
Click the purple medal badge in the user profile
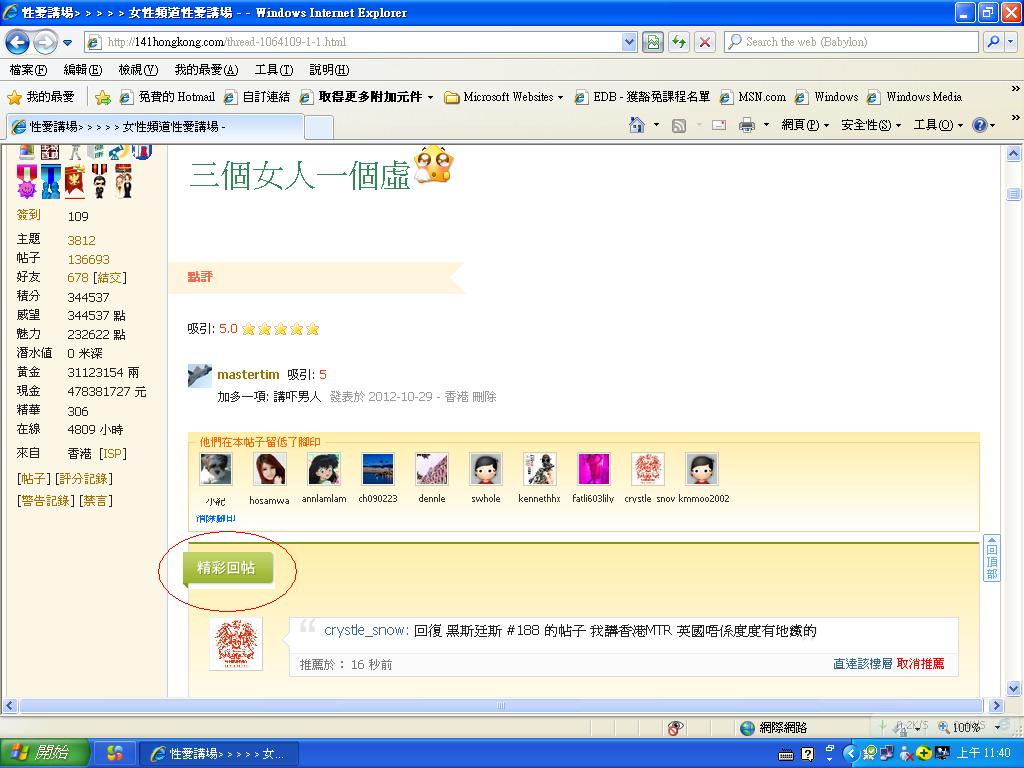[x=27, y=182]
